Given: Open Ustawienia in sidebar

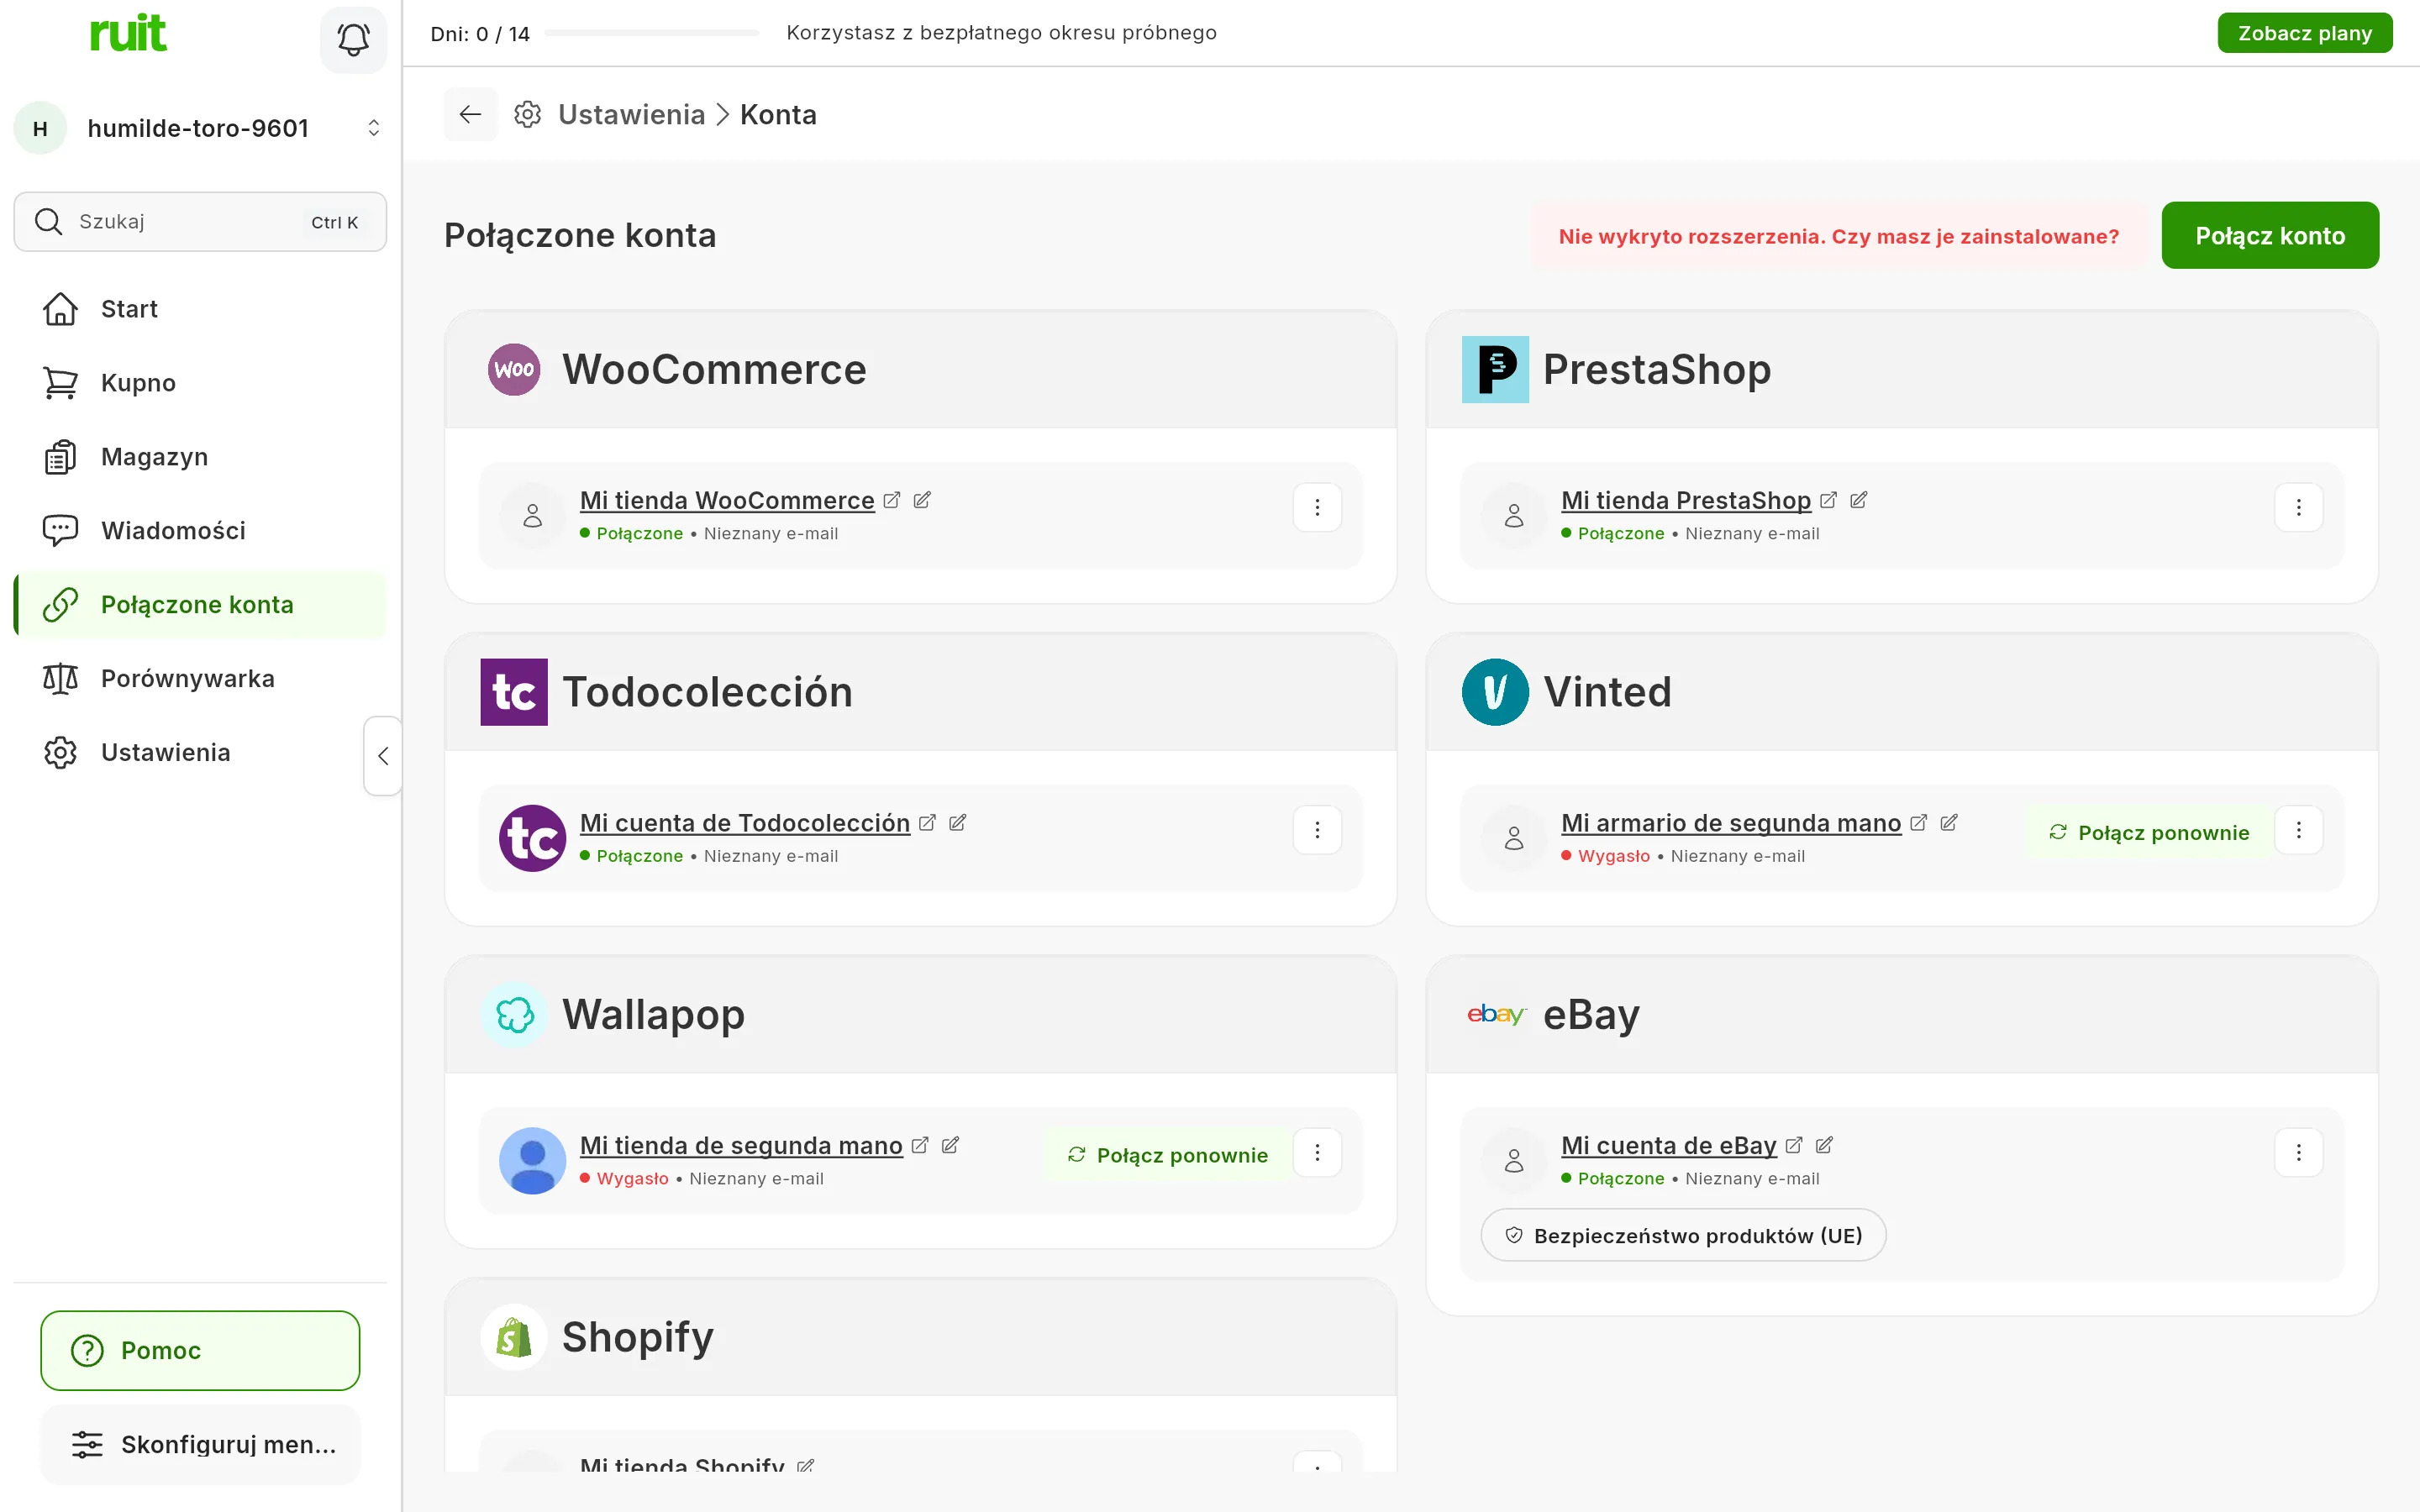Looking at the screenshot, I should pyautogui.click(x=200, y=753).
